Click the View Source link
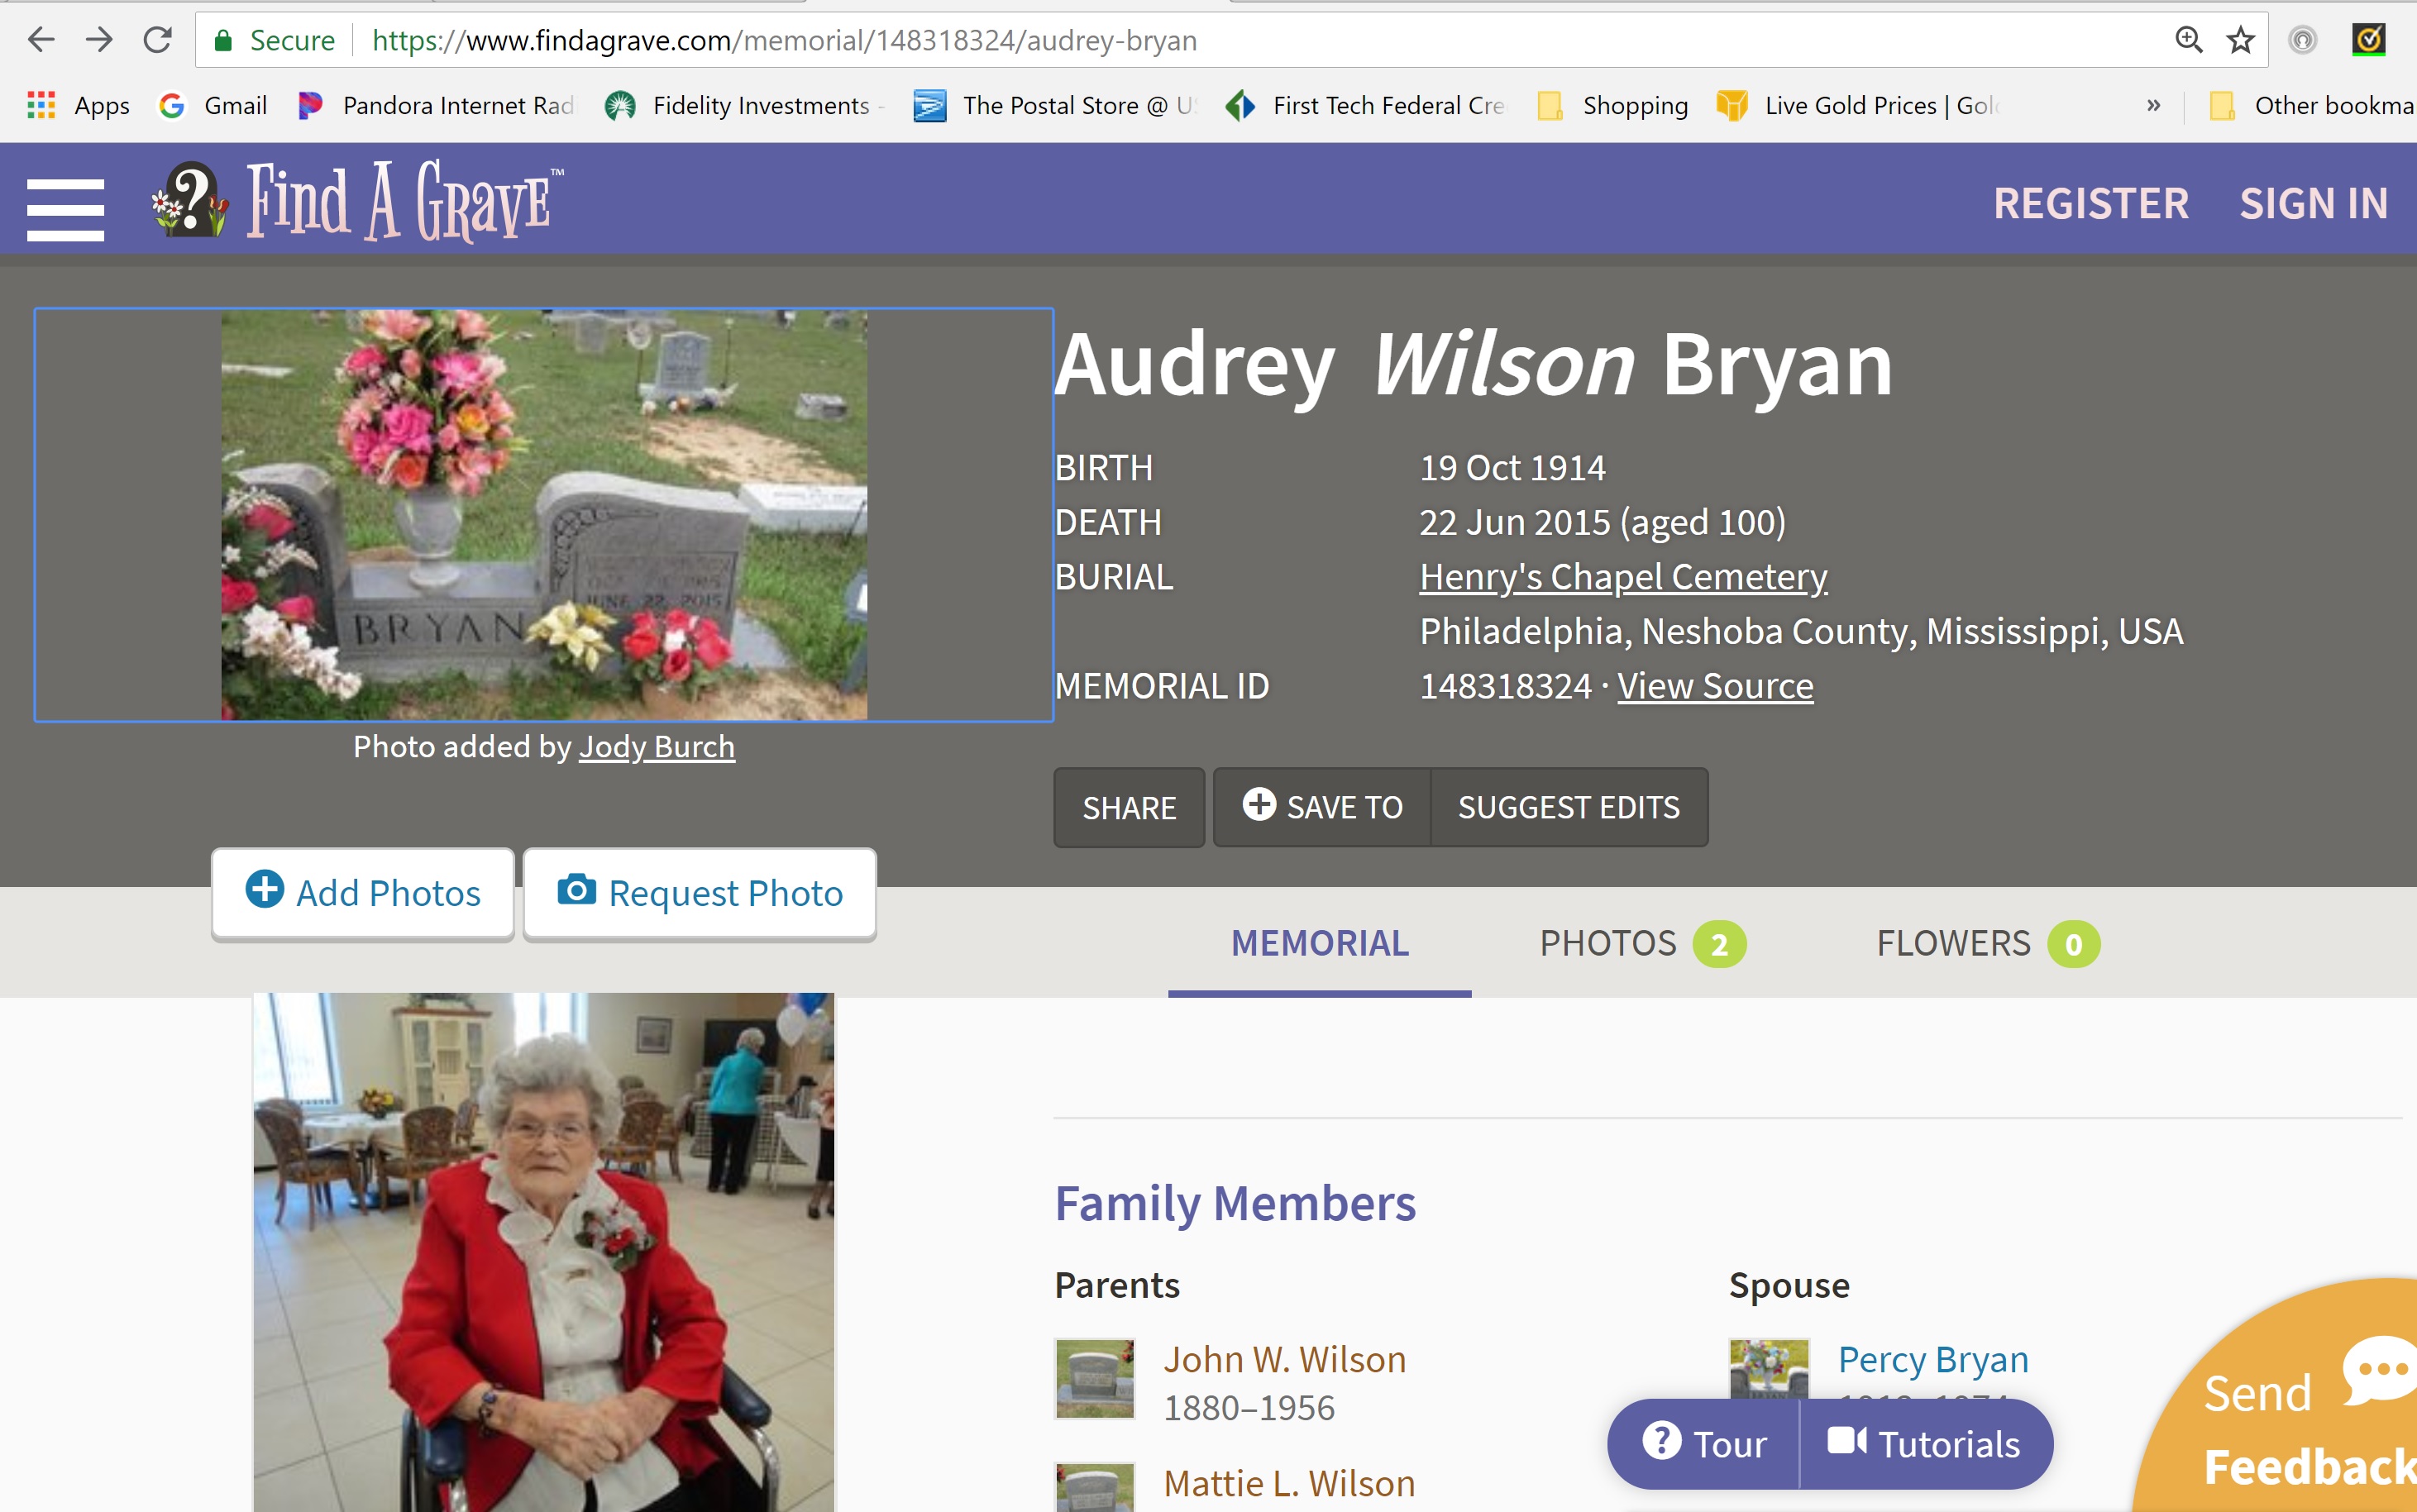This screenshot has width=2417, height=1512. point(1714,686)
